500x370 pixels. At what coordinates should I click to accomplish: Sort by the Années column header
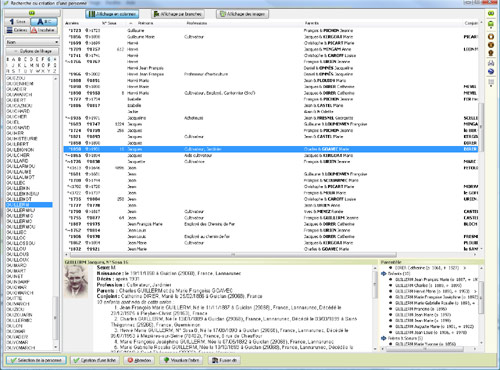(72, 23)
